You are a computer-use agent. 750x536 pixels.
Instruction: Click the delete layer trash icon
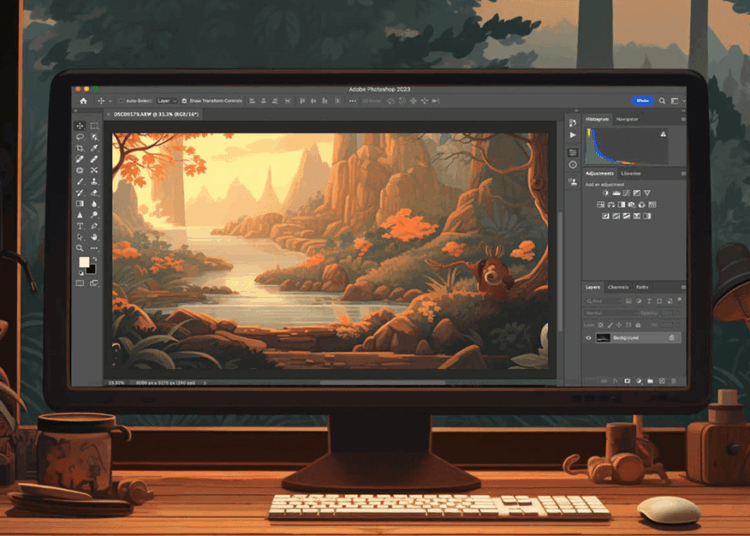673,381
